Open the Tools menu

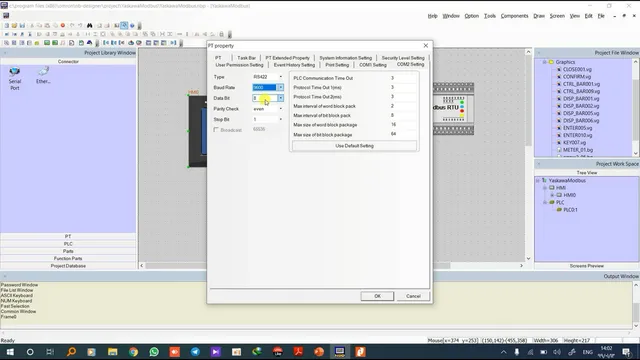tap(490, 16)
